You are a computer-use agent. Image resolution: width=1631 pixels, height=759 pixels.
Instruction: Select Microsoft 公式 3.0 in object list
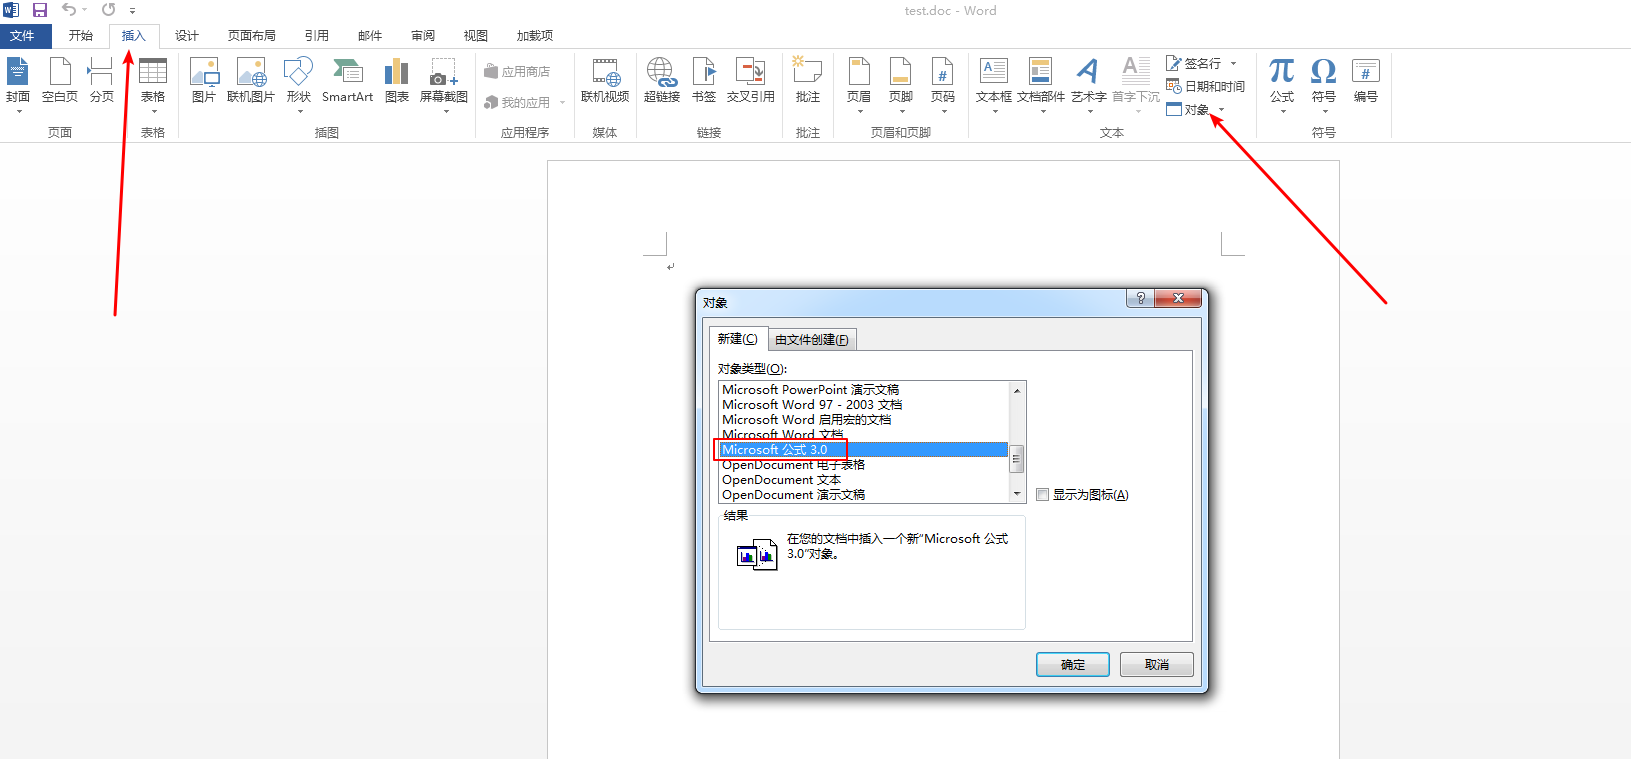point(864,450)
